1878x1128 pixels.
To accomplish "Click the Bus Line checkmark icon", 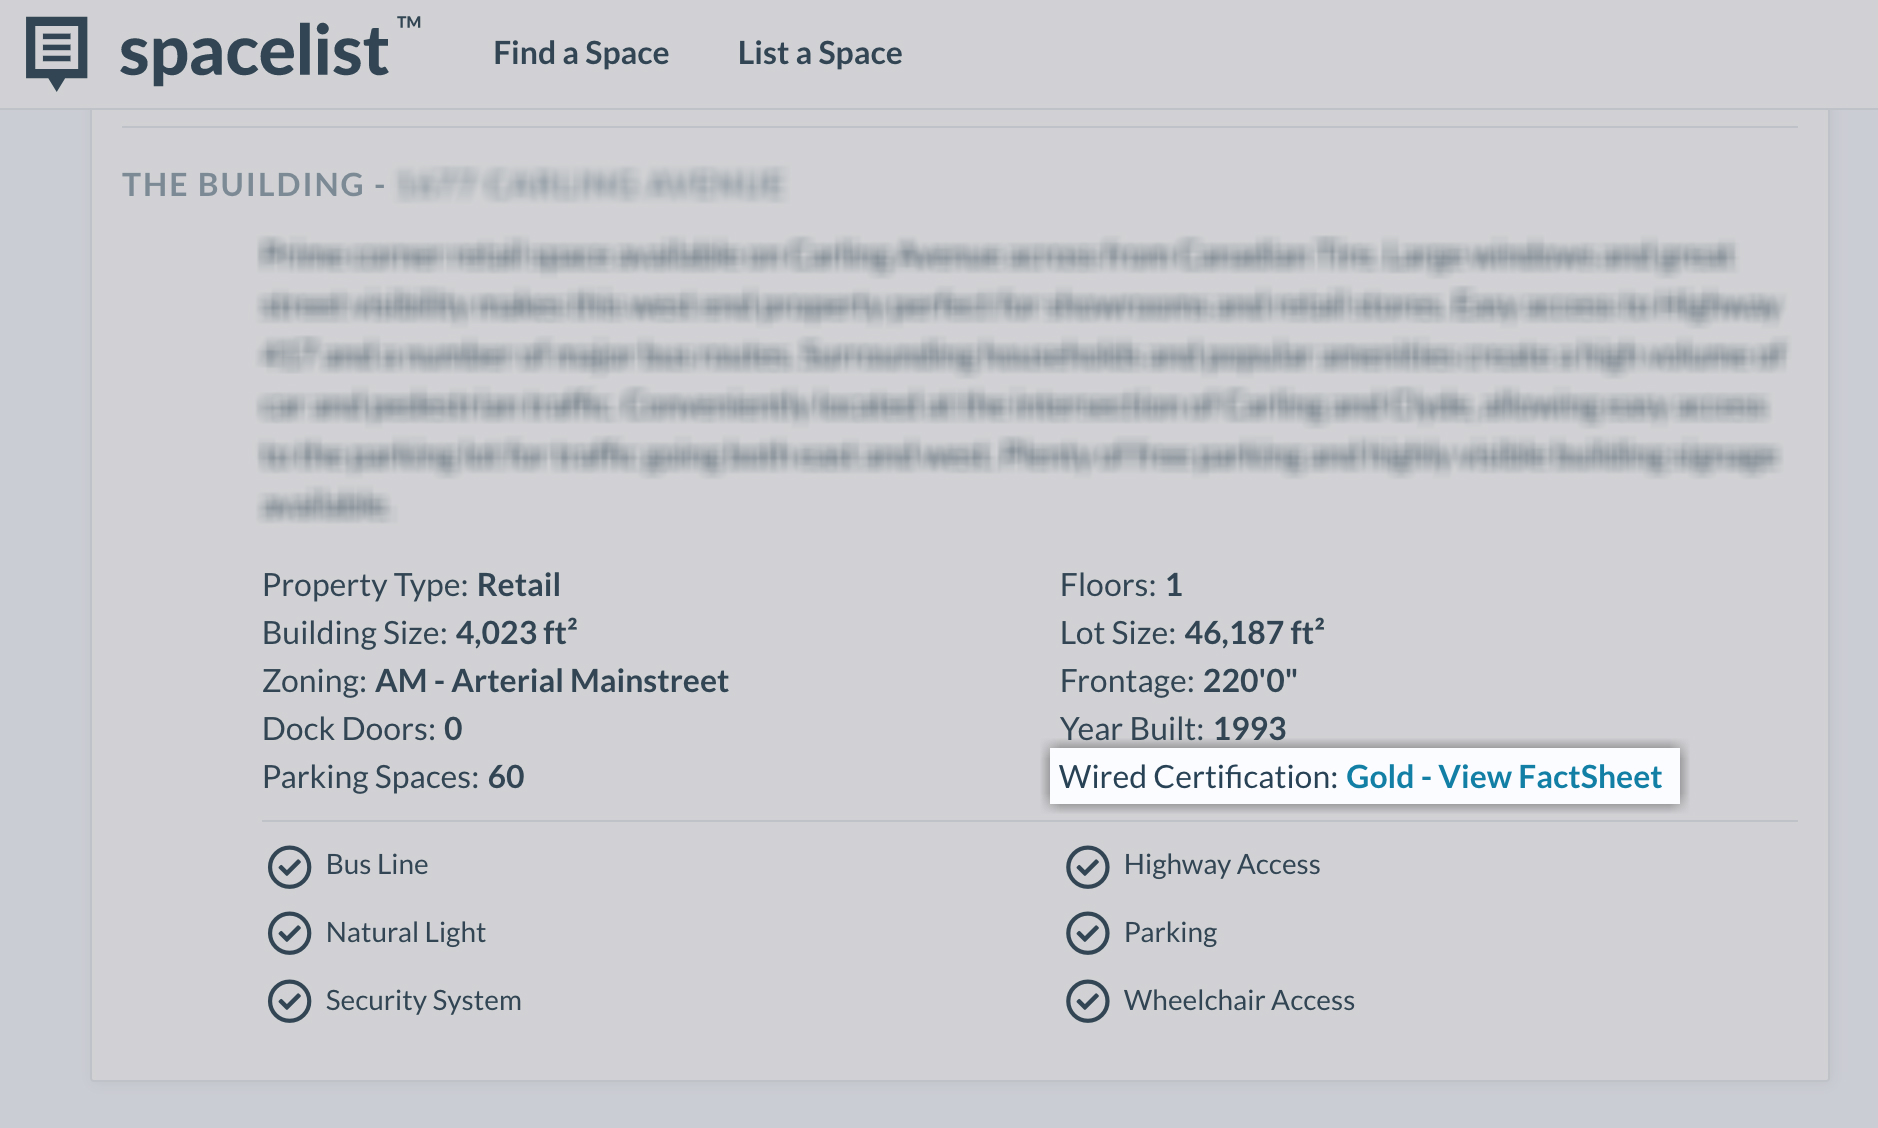I will (289, 867).
